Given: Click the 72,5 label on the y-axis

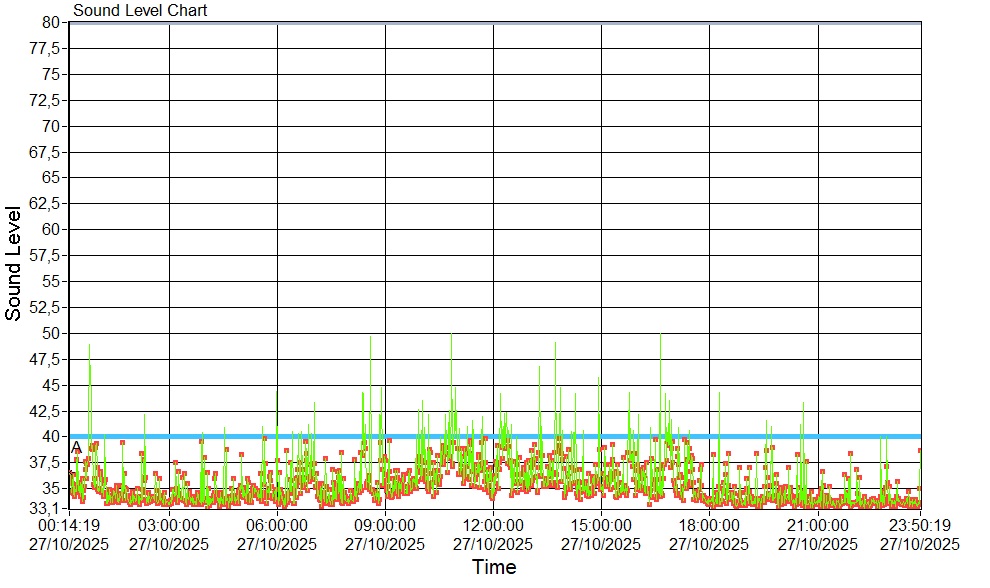Looking at the screenshot, I should coord(47,100).
